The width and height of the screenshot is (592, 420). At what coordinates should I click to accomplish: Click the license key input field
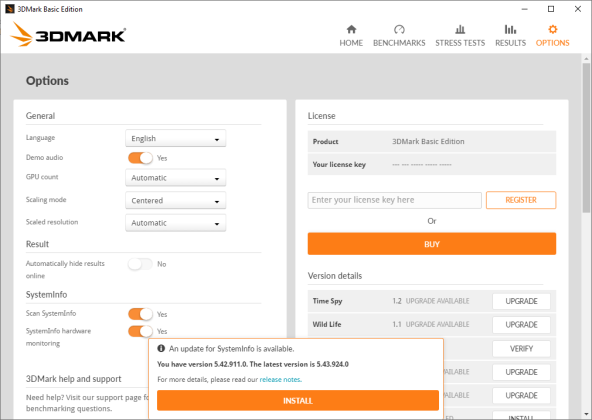395,200
